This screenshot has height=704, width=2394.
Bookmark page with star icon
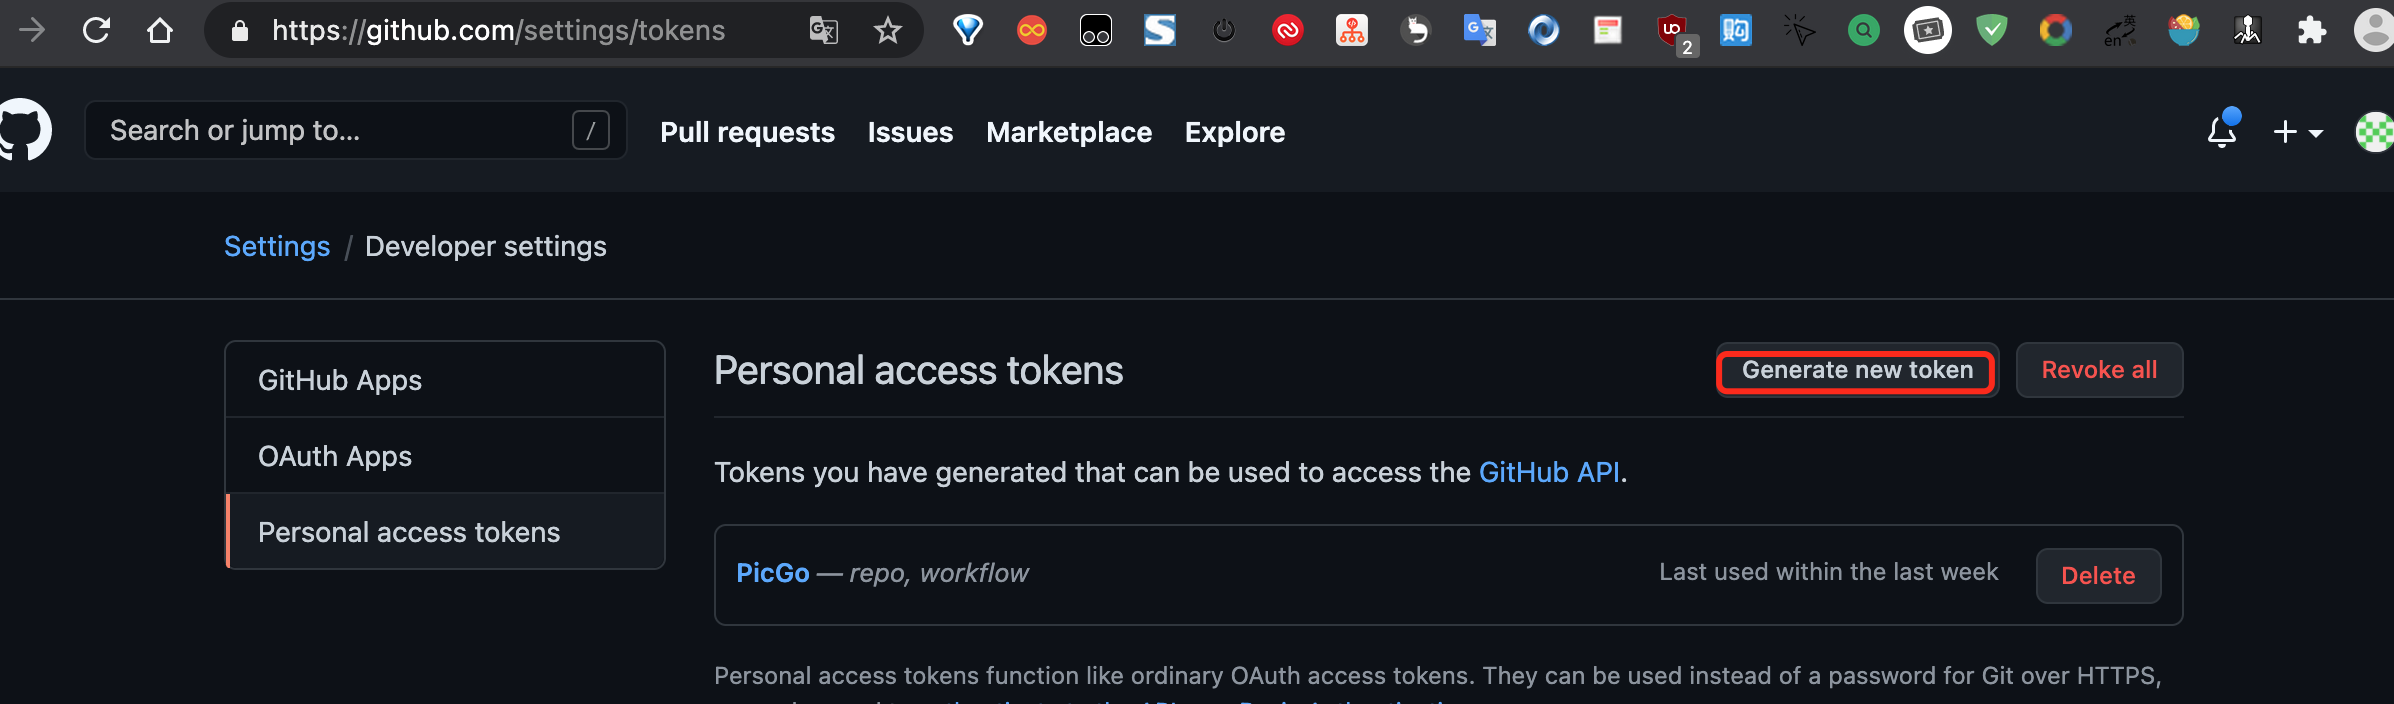[887, 30]
